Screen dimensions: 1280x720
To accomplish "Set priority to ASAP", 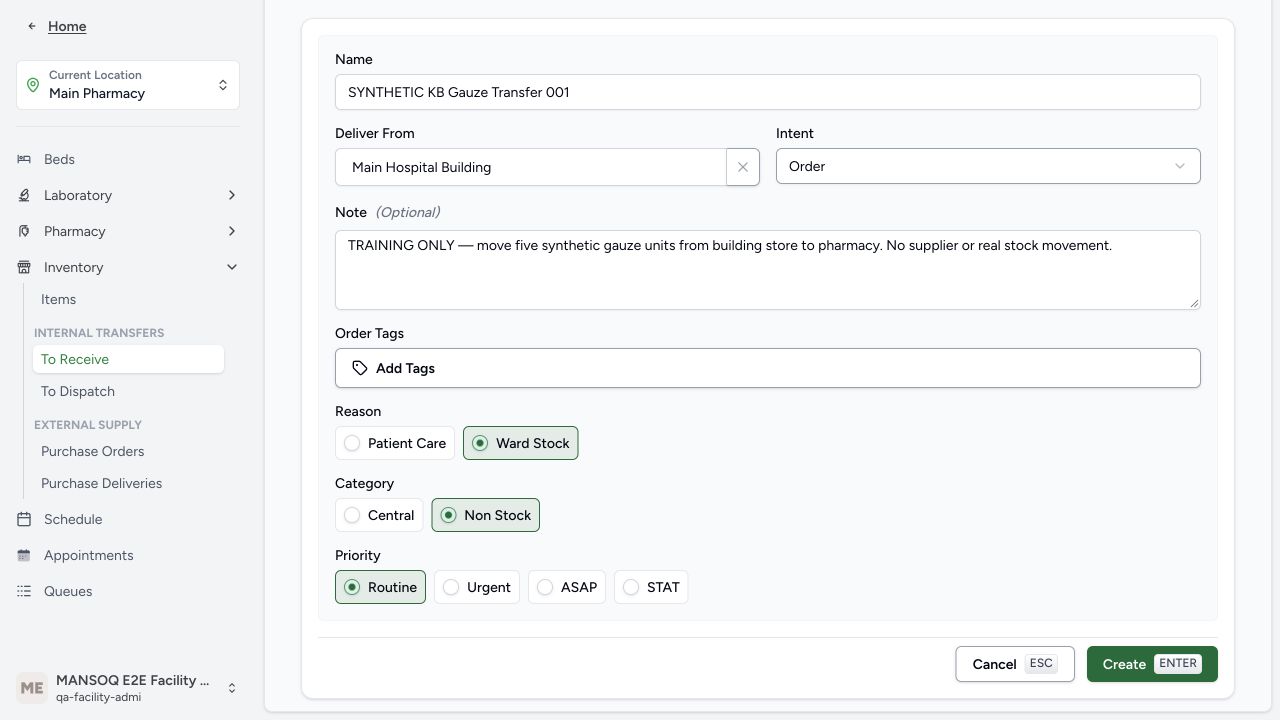I will [x=567, y=587].
